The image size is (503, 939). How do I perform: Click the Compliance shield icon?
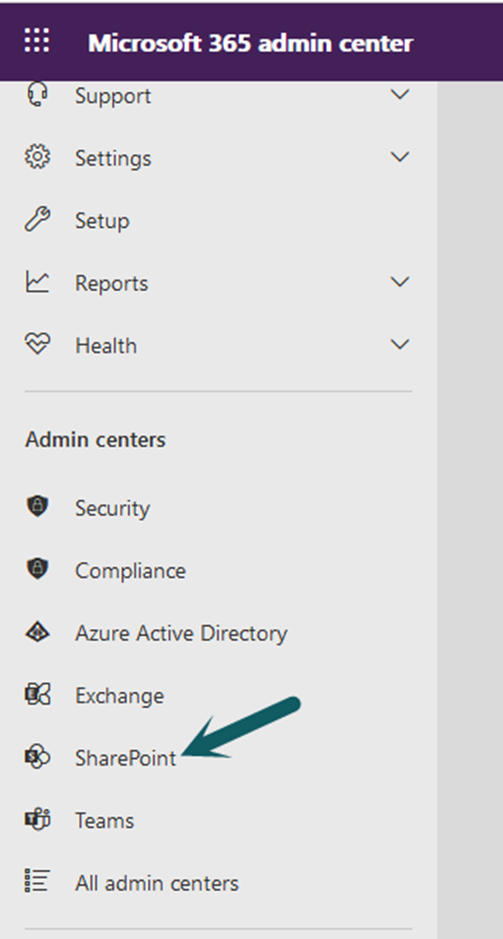coord(37,569)
